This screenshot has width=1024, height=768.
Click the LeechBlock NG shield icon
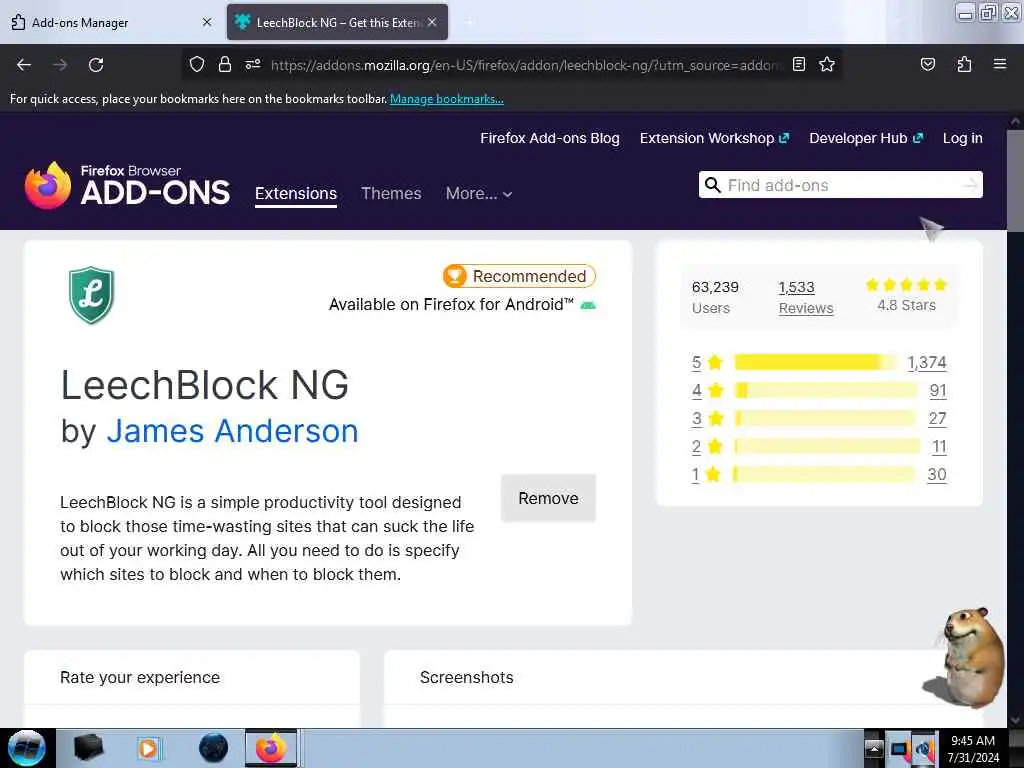pos(91,295)
